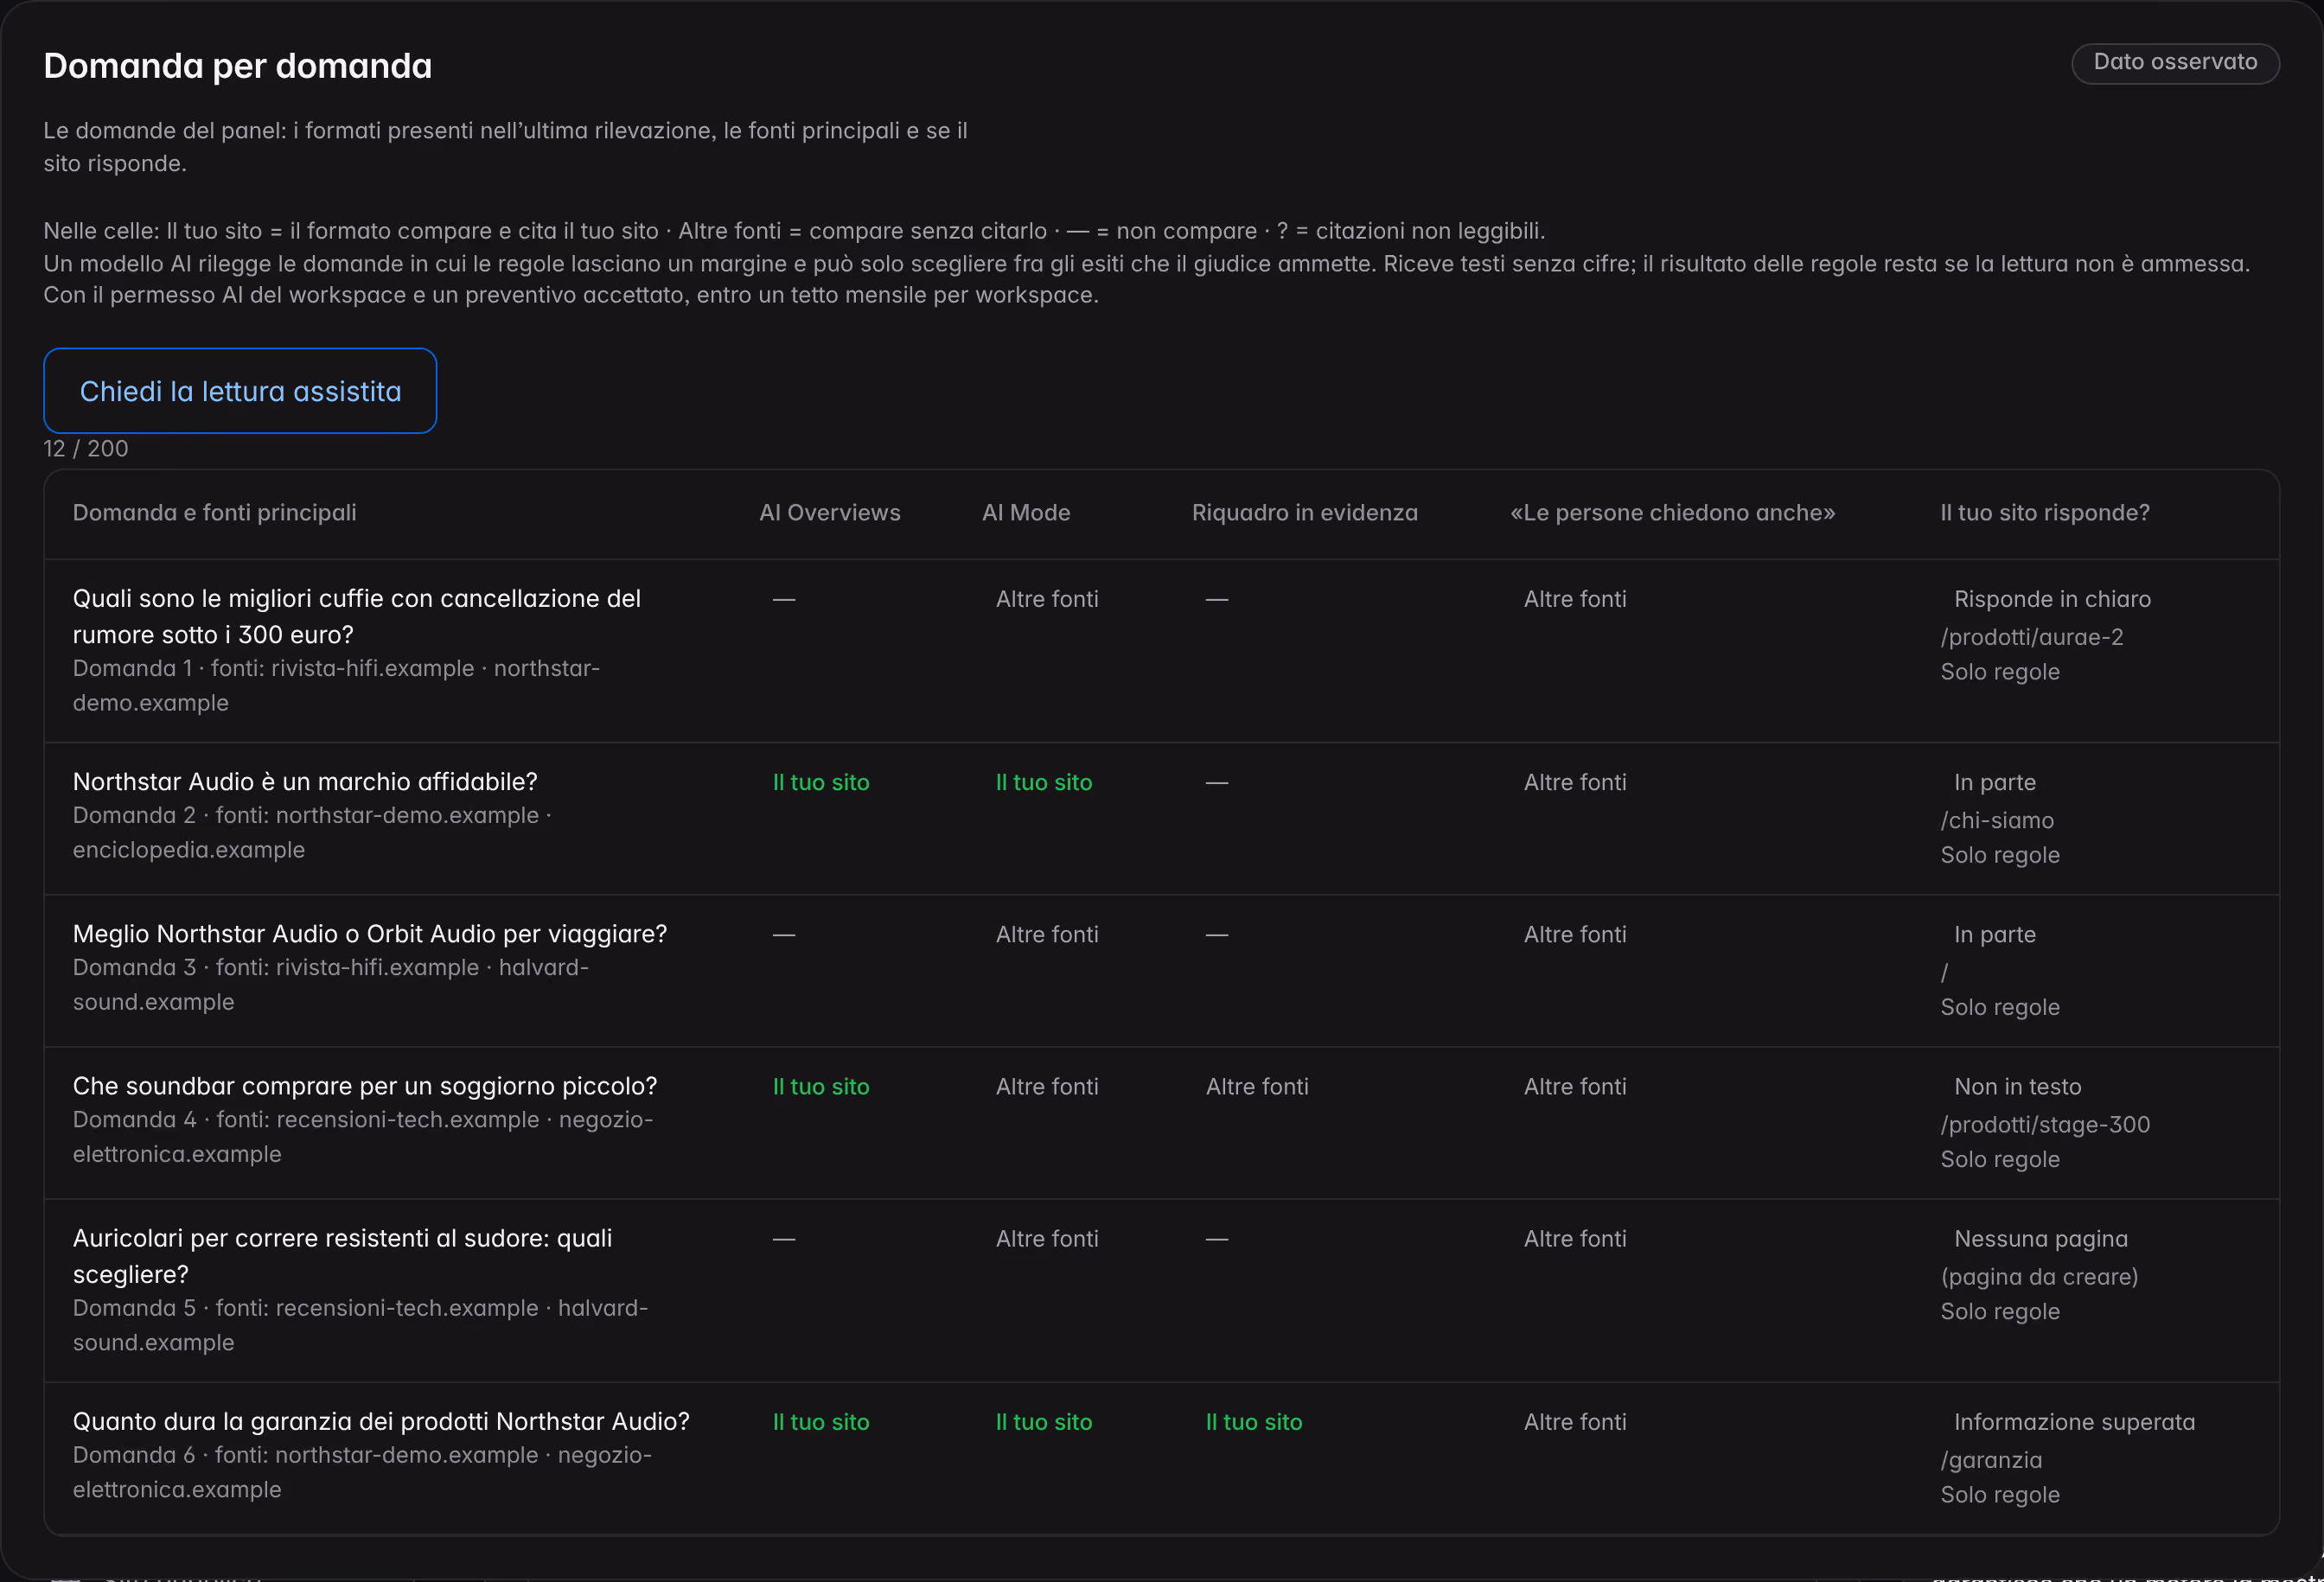The height and width of the screenshot is (1582, 2324).
Task: Click Altre fonti under Riquadro in evidenza for Domanda 4
Action: tap(1256, 1086)
